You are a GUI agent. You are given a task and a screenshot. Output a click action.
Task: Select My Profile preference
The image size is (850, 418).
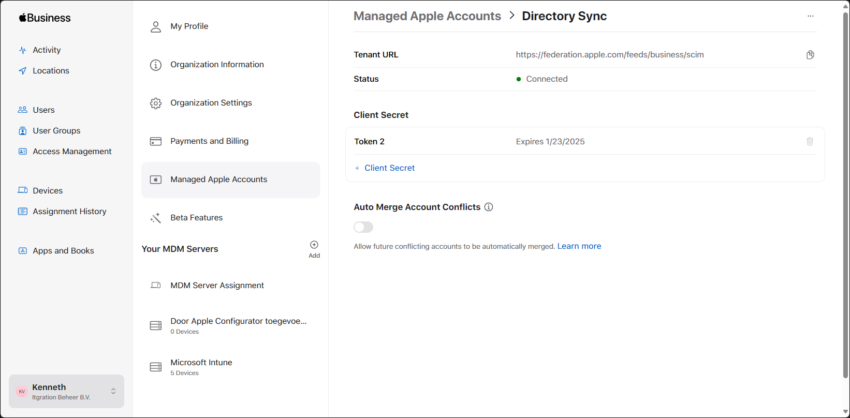pos(230,27)
